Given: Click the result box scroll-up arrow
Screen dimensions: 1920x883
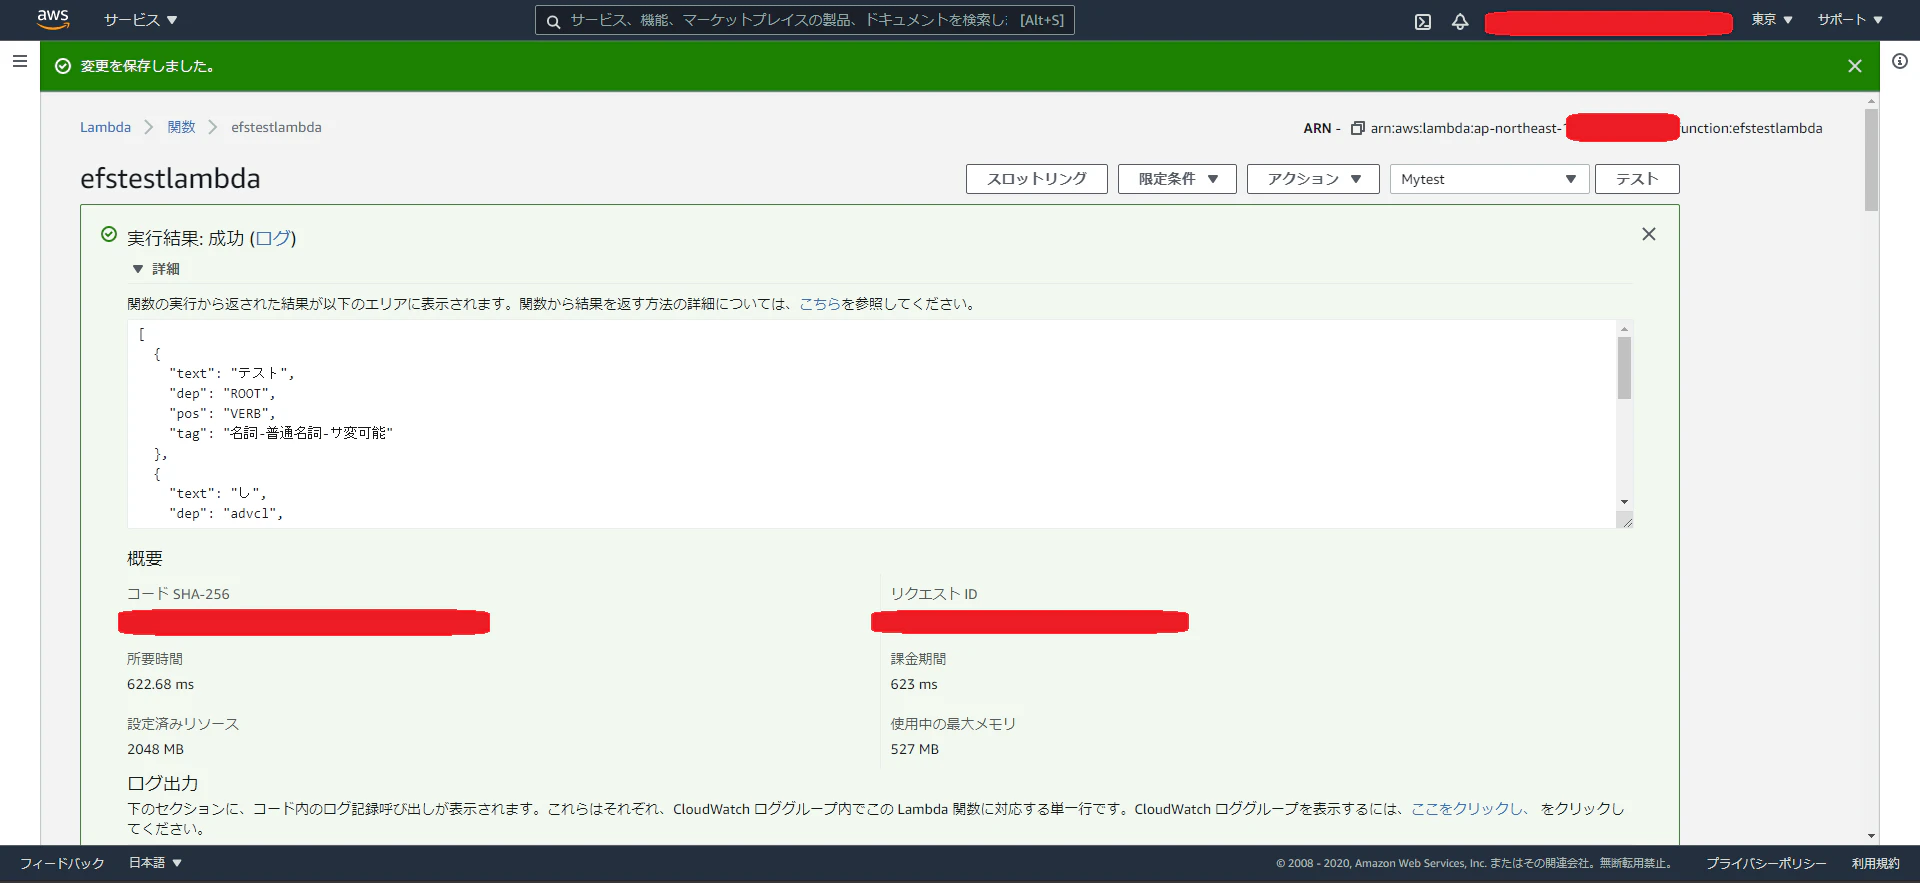Looking at the screenshot, I should (1624, 329).
